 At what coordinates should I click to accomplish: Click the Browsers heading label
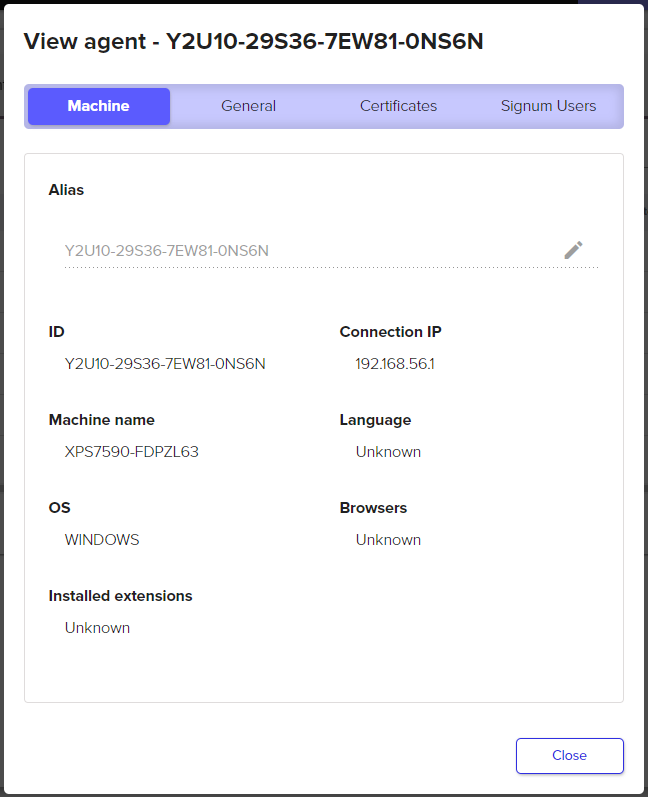pyautogui.click(x=373, y=508)
